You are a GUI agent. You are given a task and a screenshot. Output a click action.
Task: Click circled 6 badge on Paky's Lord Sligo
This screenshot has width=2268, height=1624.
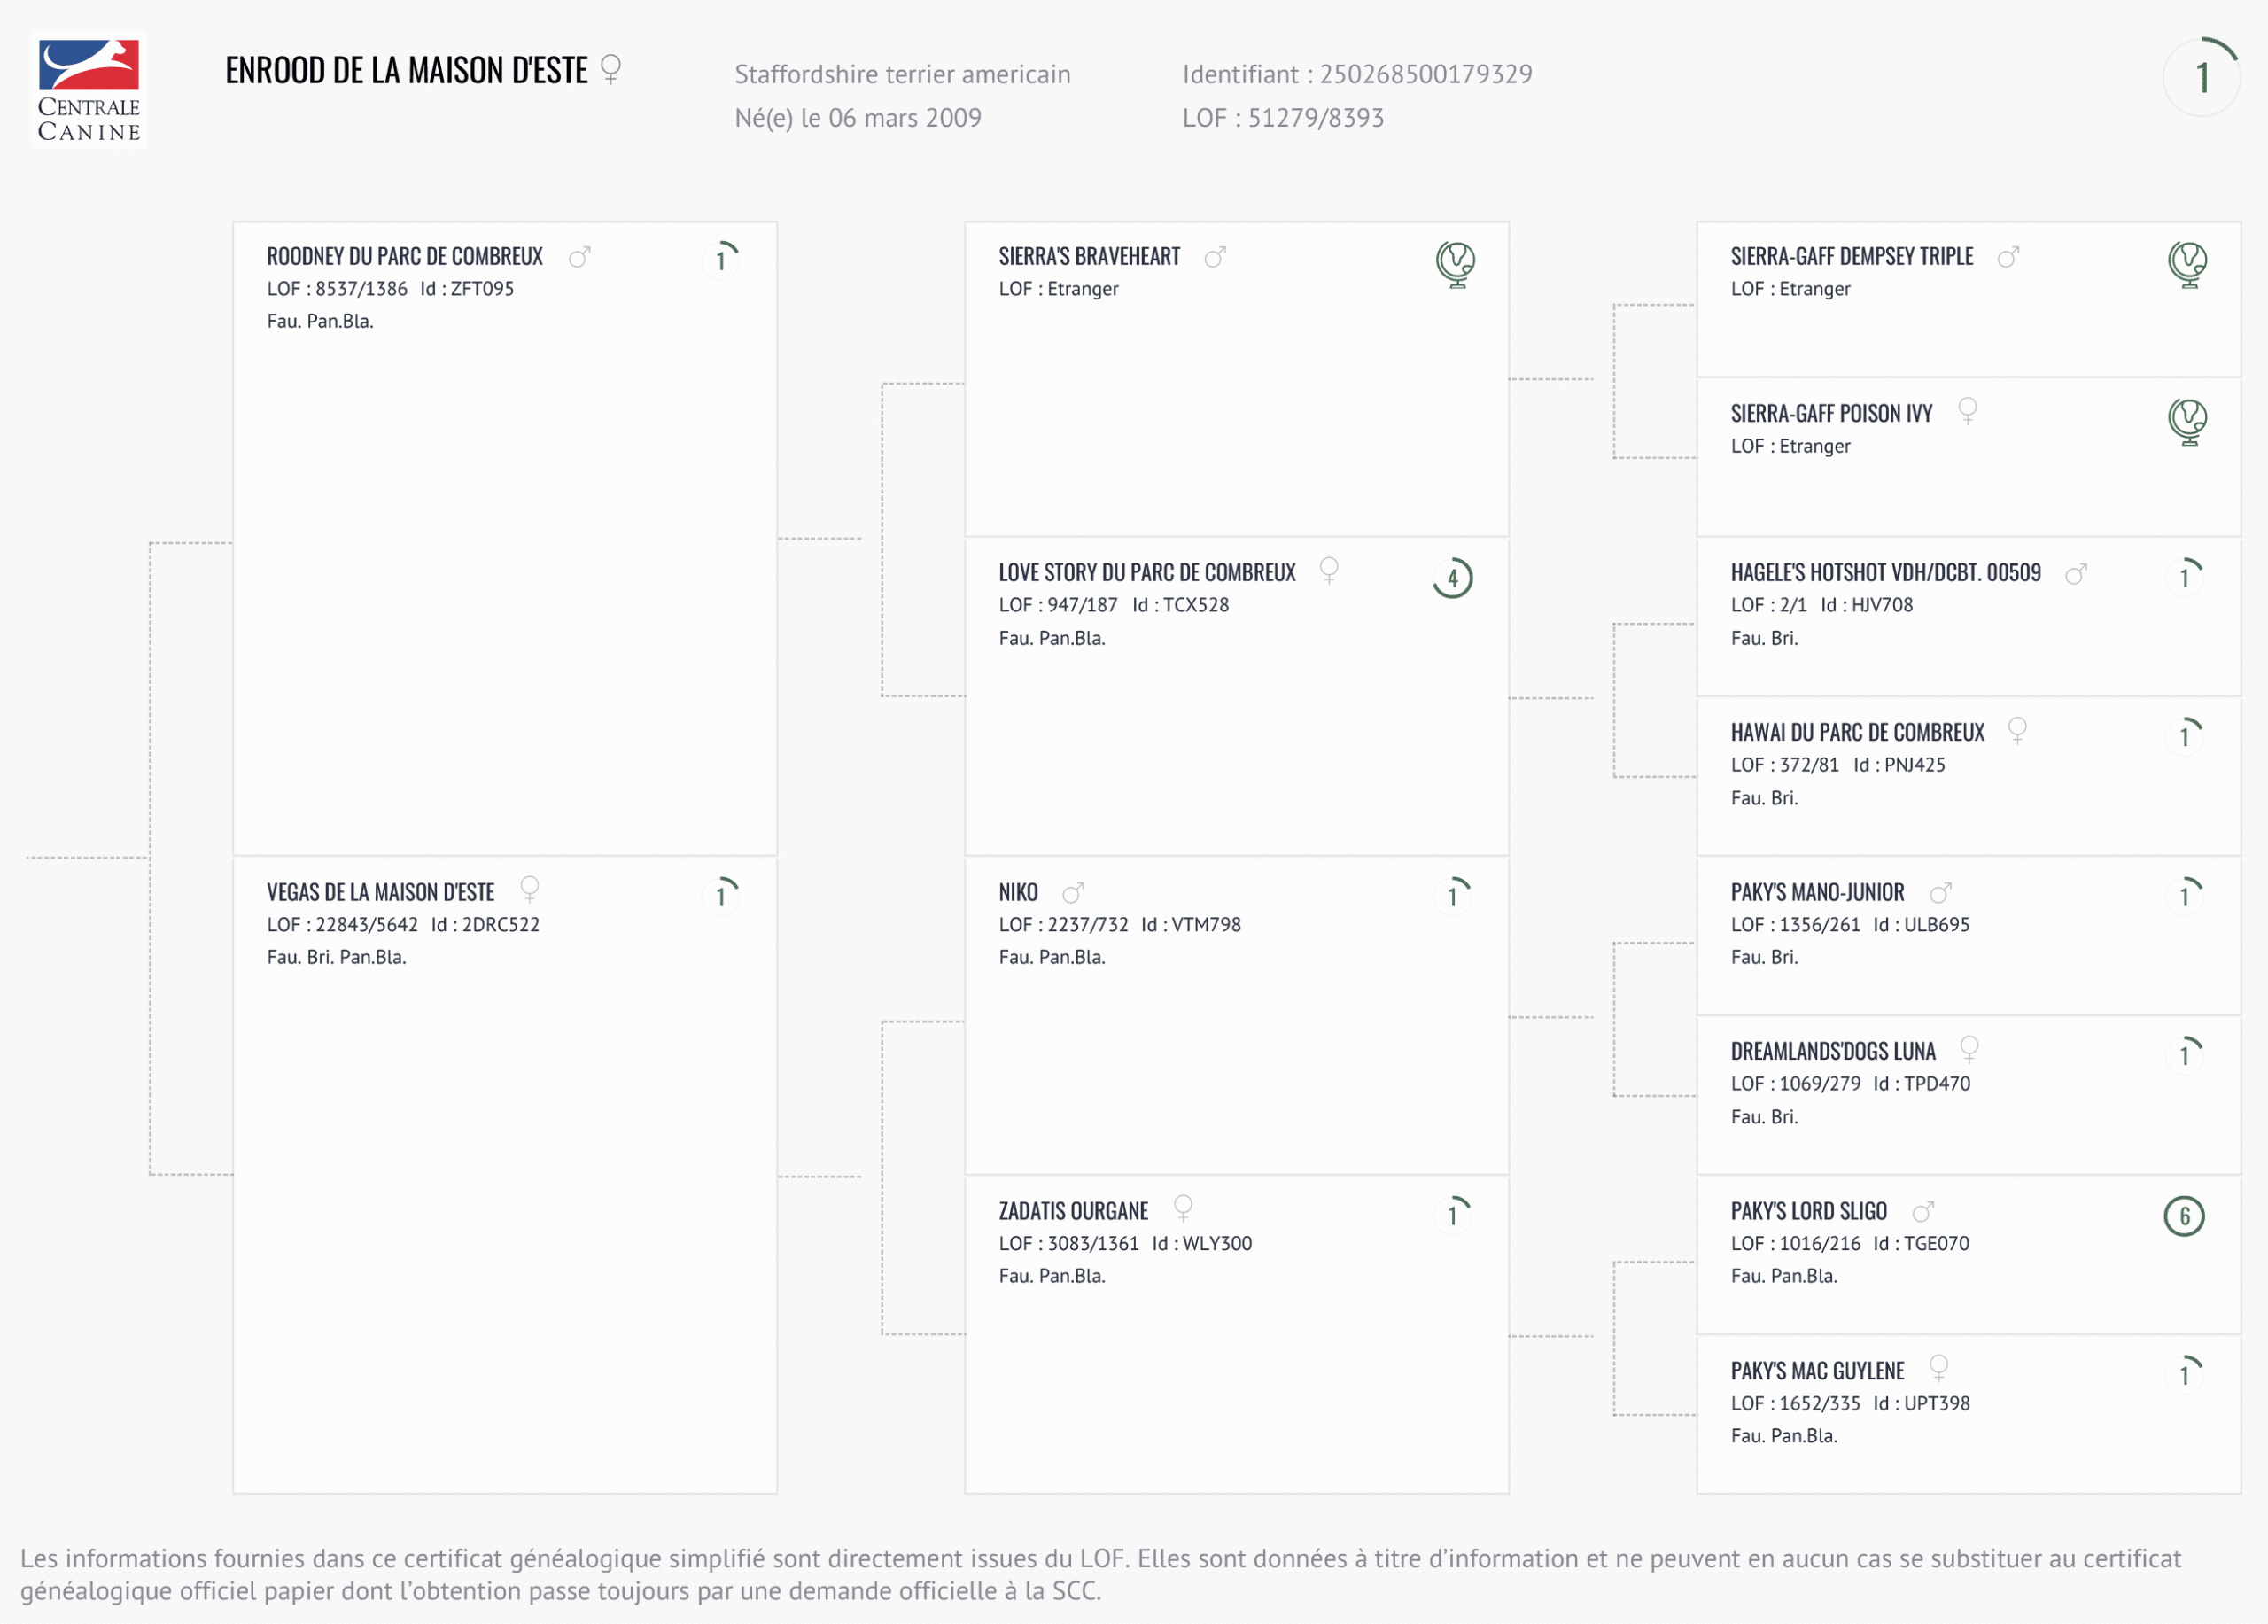coord(2184,1216)
